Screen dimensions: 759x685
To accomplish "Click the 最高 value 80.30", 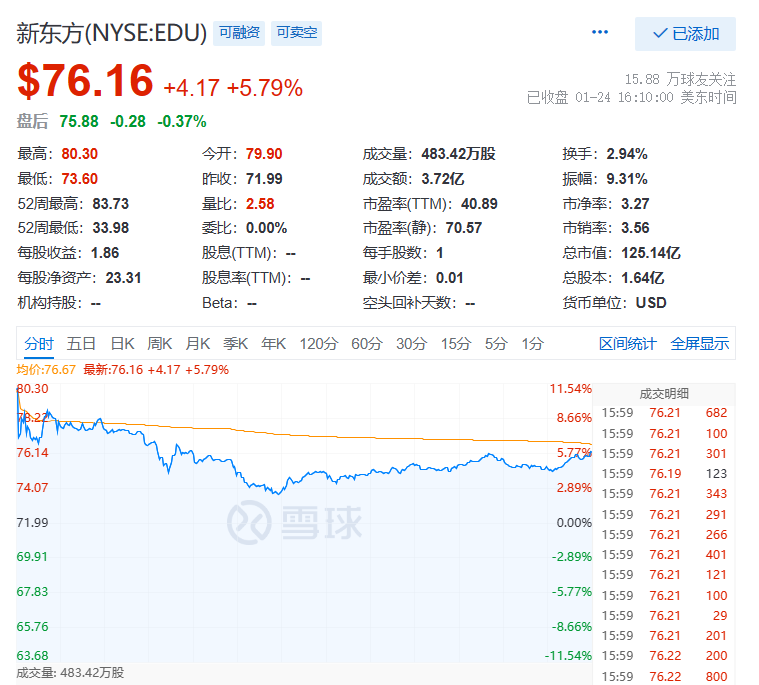I will [x=79, y=154].
